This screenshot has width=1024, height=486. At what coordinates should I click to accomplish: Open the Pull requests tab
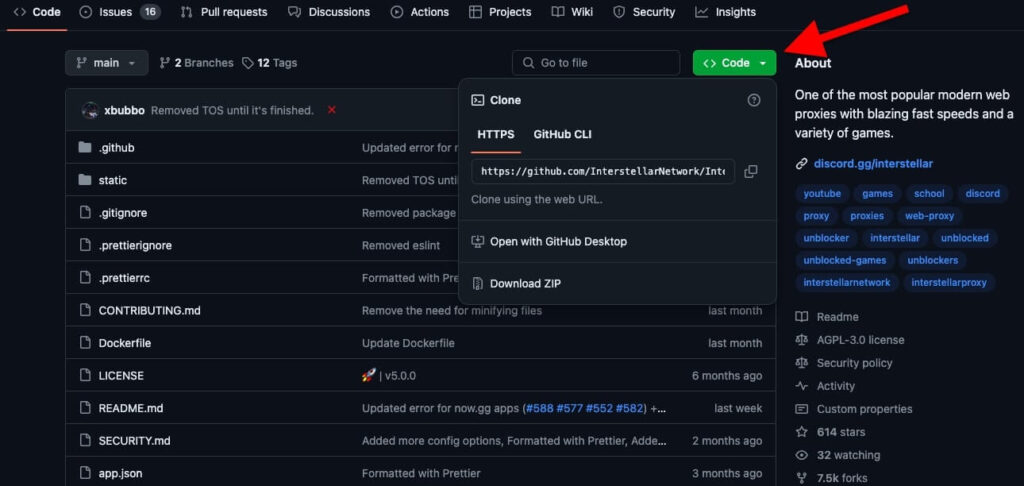click(224, 12)
